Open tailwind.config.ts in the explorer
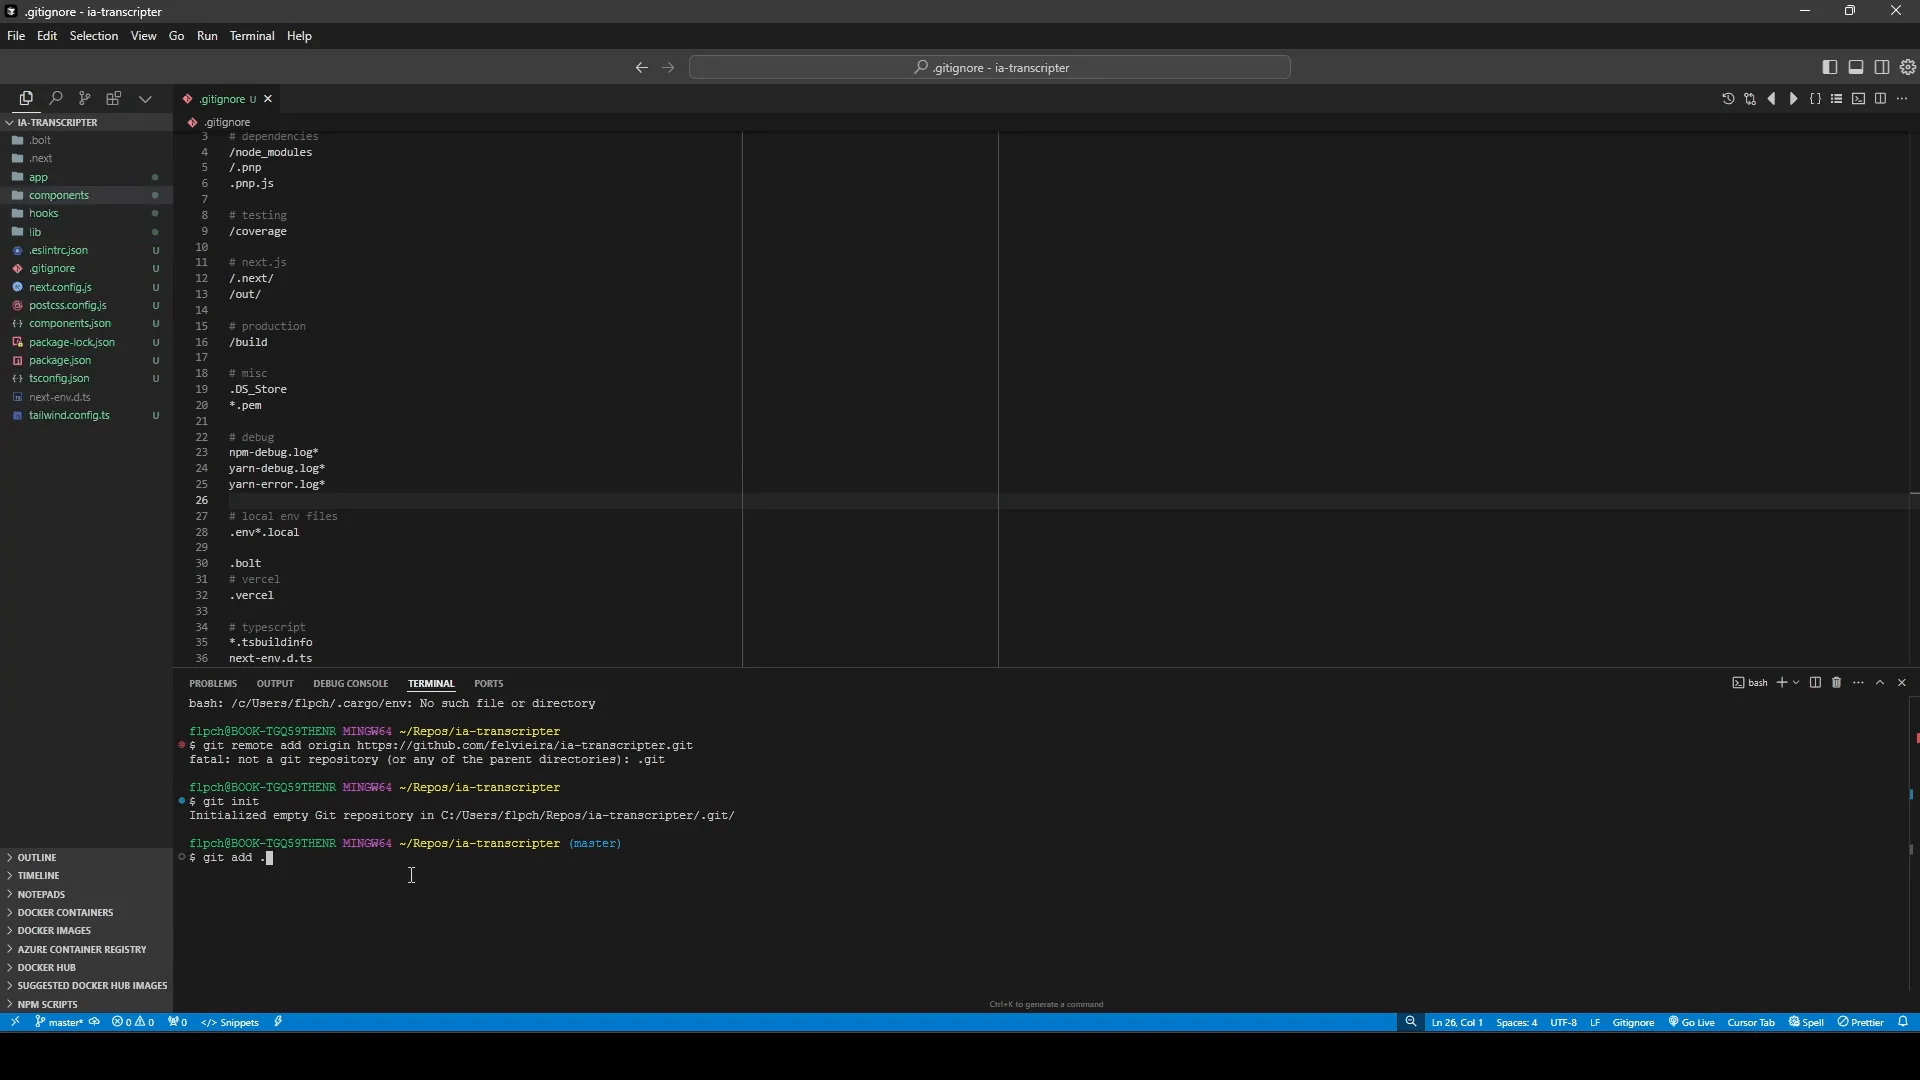 point(86,415)
